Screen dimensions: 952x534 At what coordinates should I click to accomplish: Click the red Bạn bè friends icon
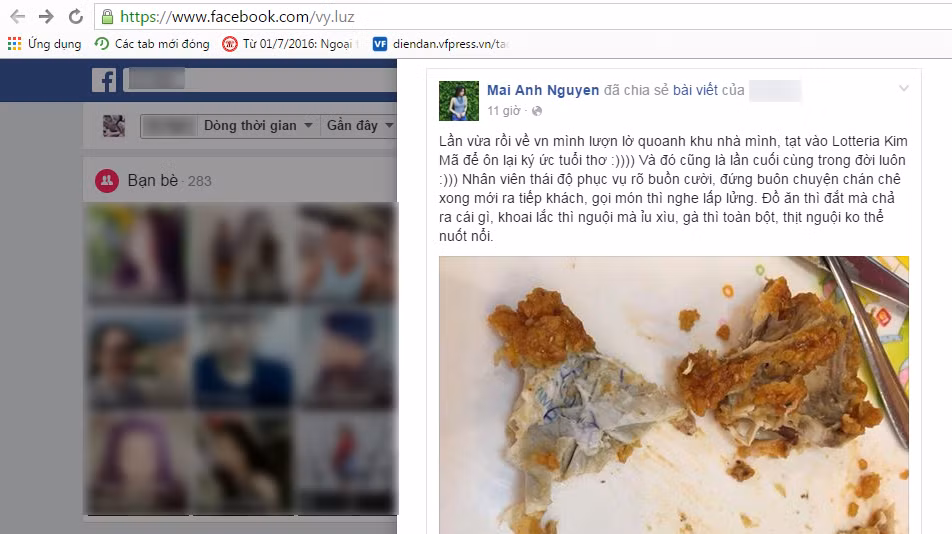[107, 180]
